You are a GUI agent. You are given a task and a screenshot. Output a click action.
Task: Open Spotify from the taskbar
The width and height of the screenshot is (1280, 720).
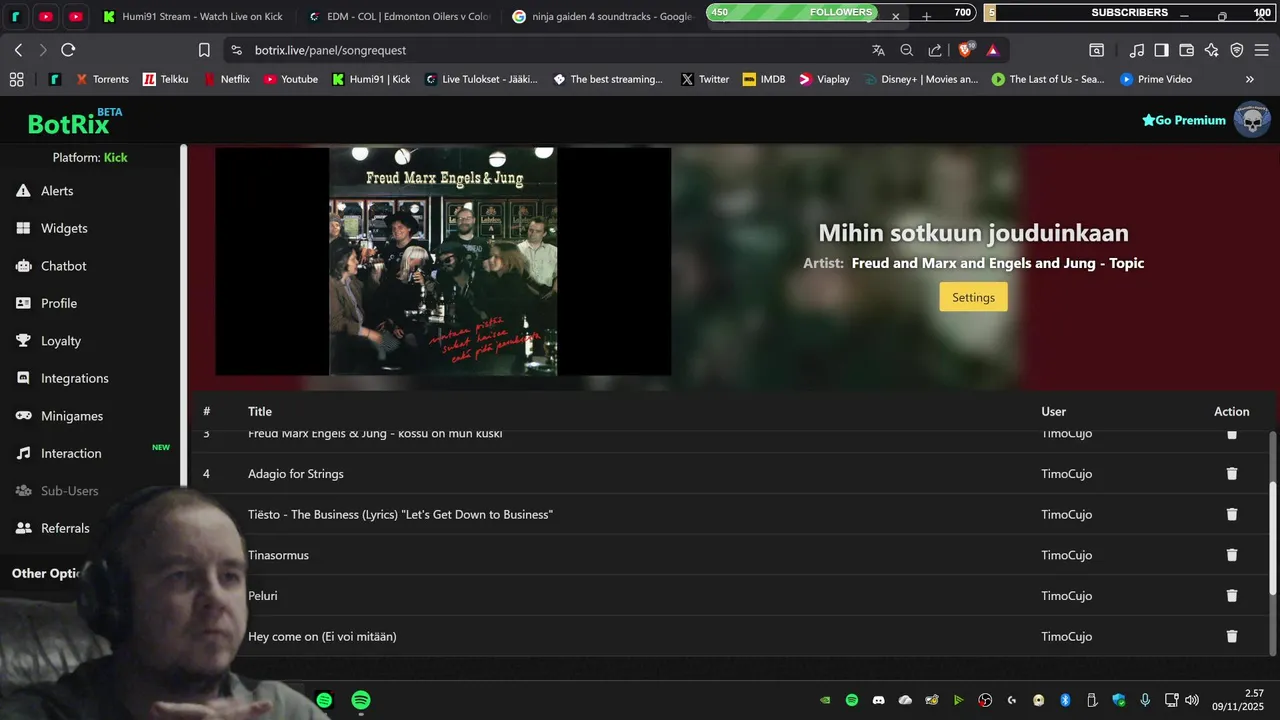tap(361, 700)
